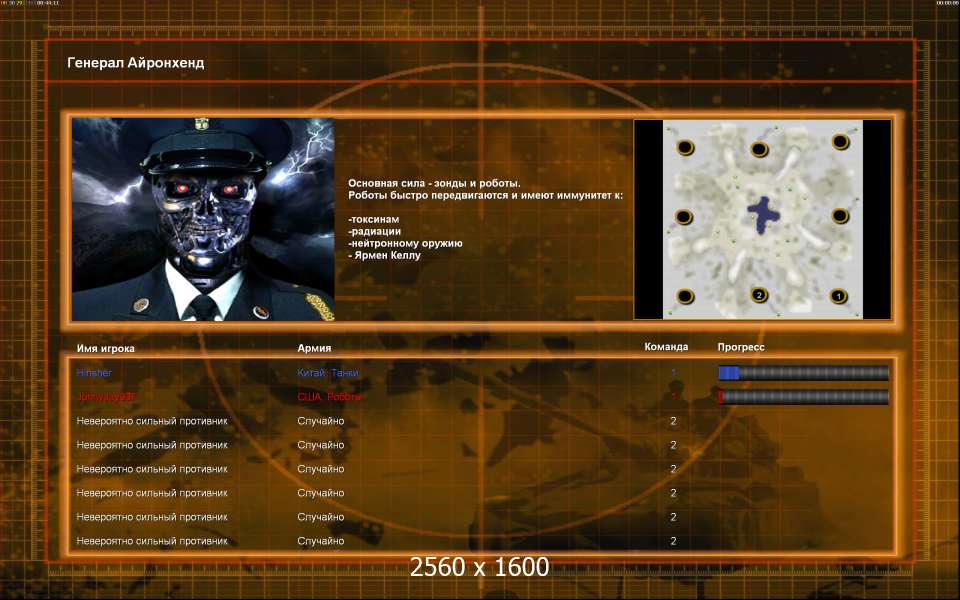This screenshot has height=600, width=960.
Task: Select the top-left start position on minimap
Action: 685,148
